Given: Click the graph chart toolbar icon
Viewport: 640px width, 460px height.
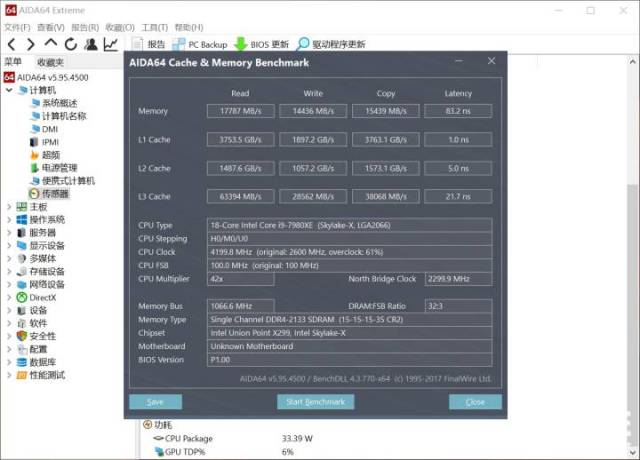Looking at the screenshot, I should click(x=111, y=44).
